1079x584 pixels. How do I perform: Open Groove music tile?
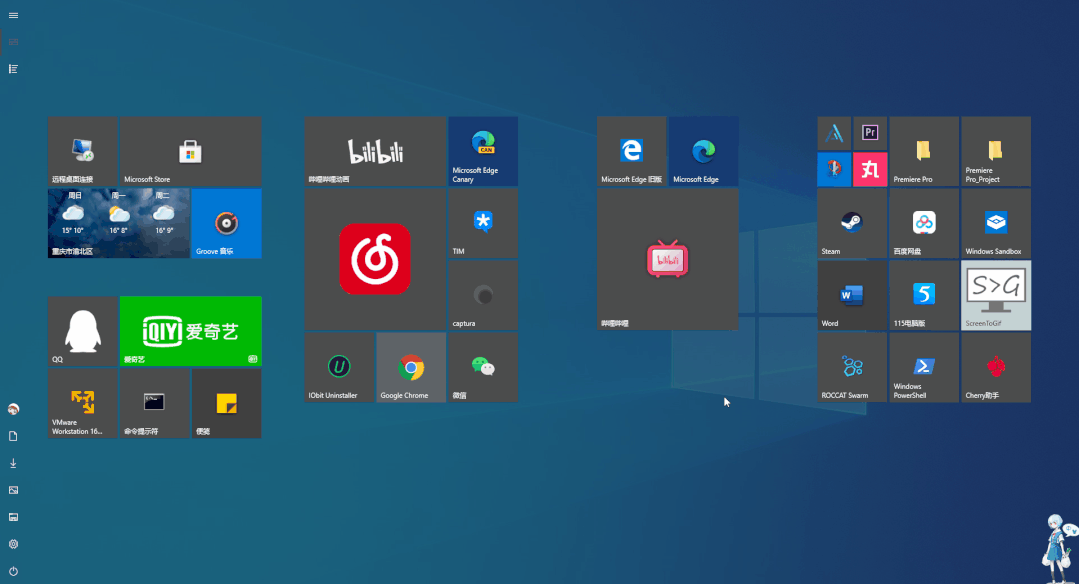[x=226, y=223]
